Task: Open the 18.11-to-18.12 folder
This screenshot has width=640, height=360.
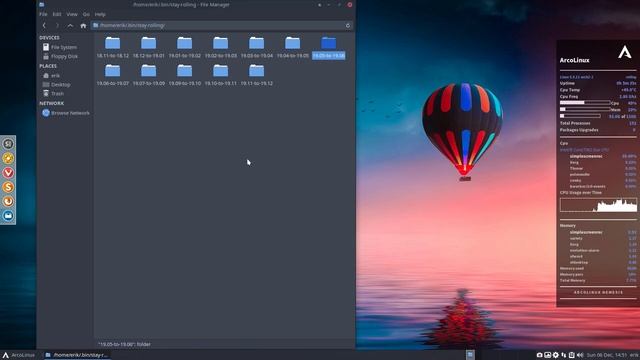Action: click(x=113, y=47)
